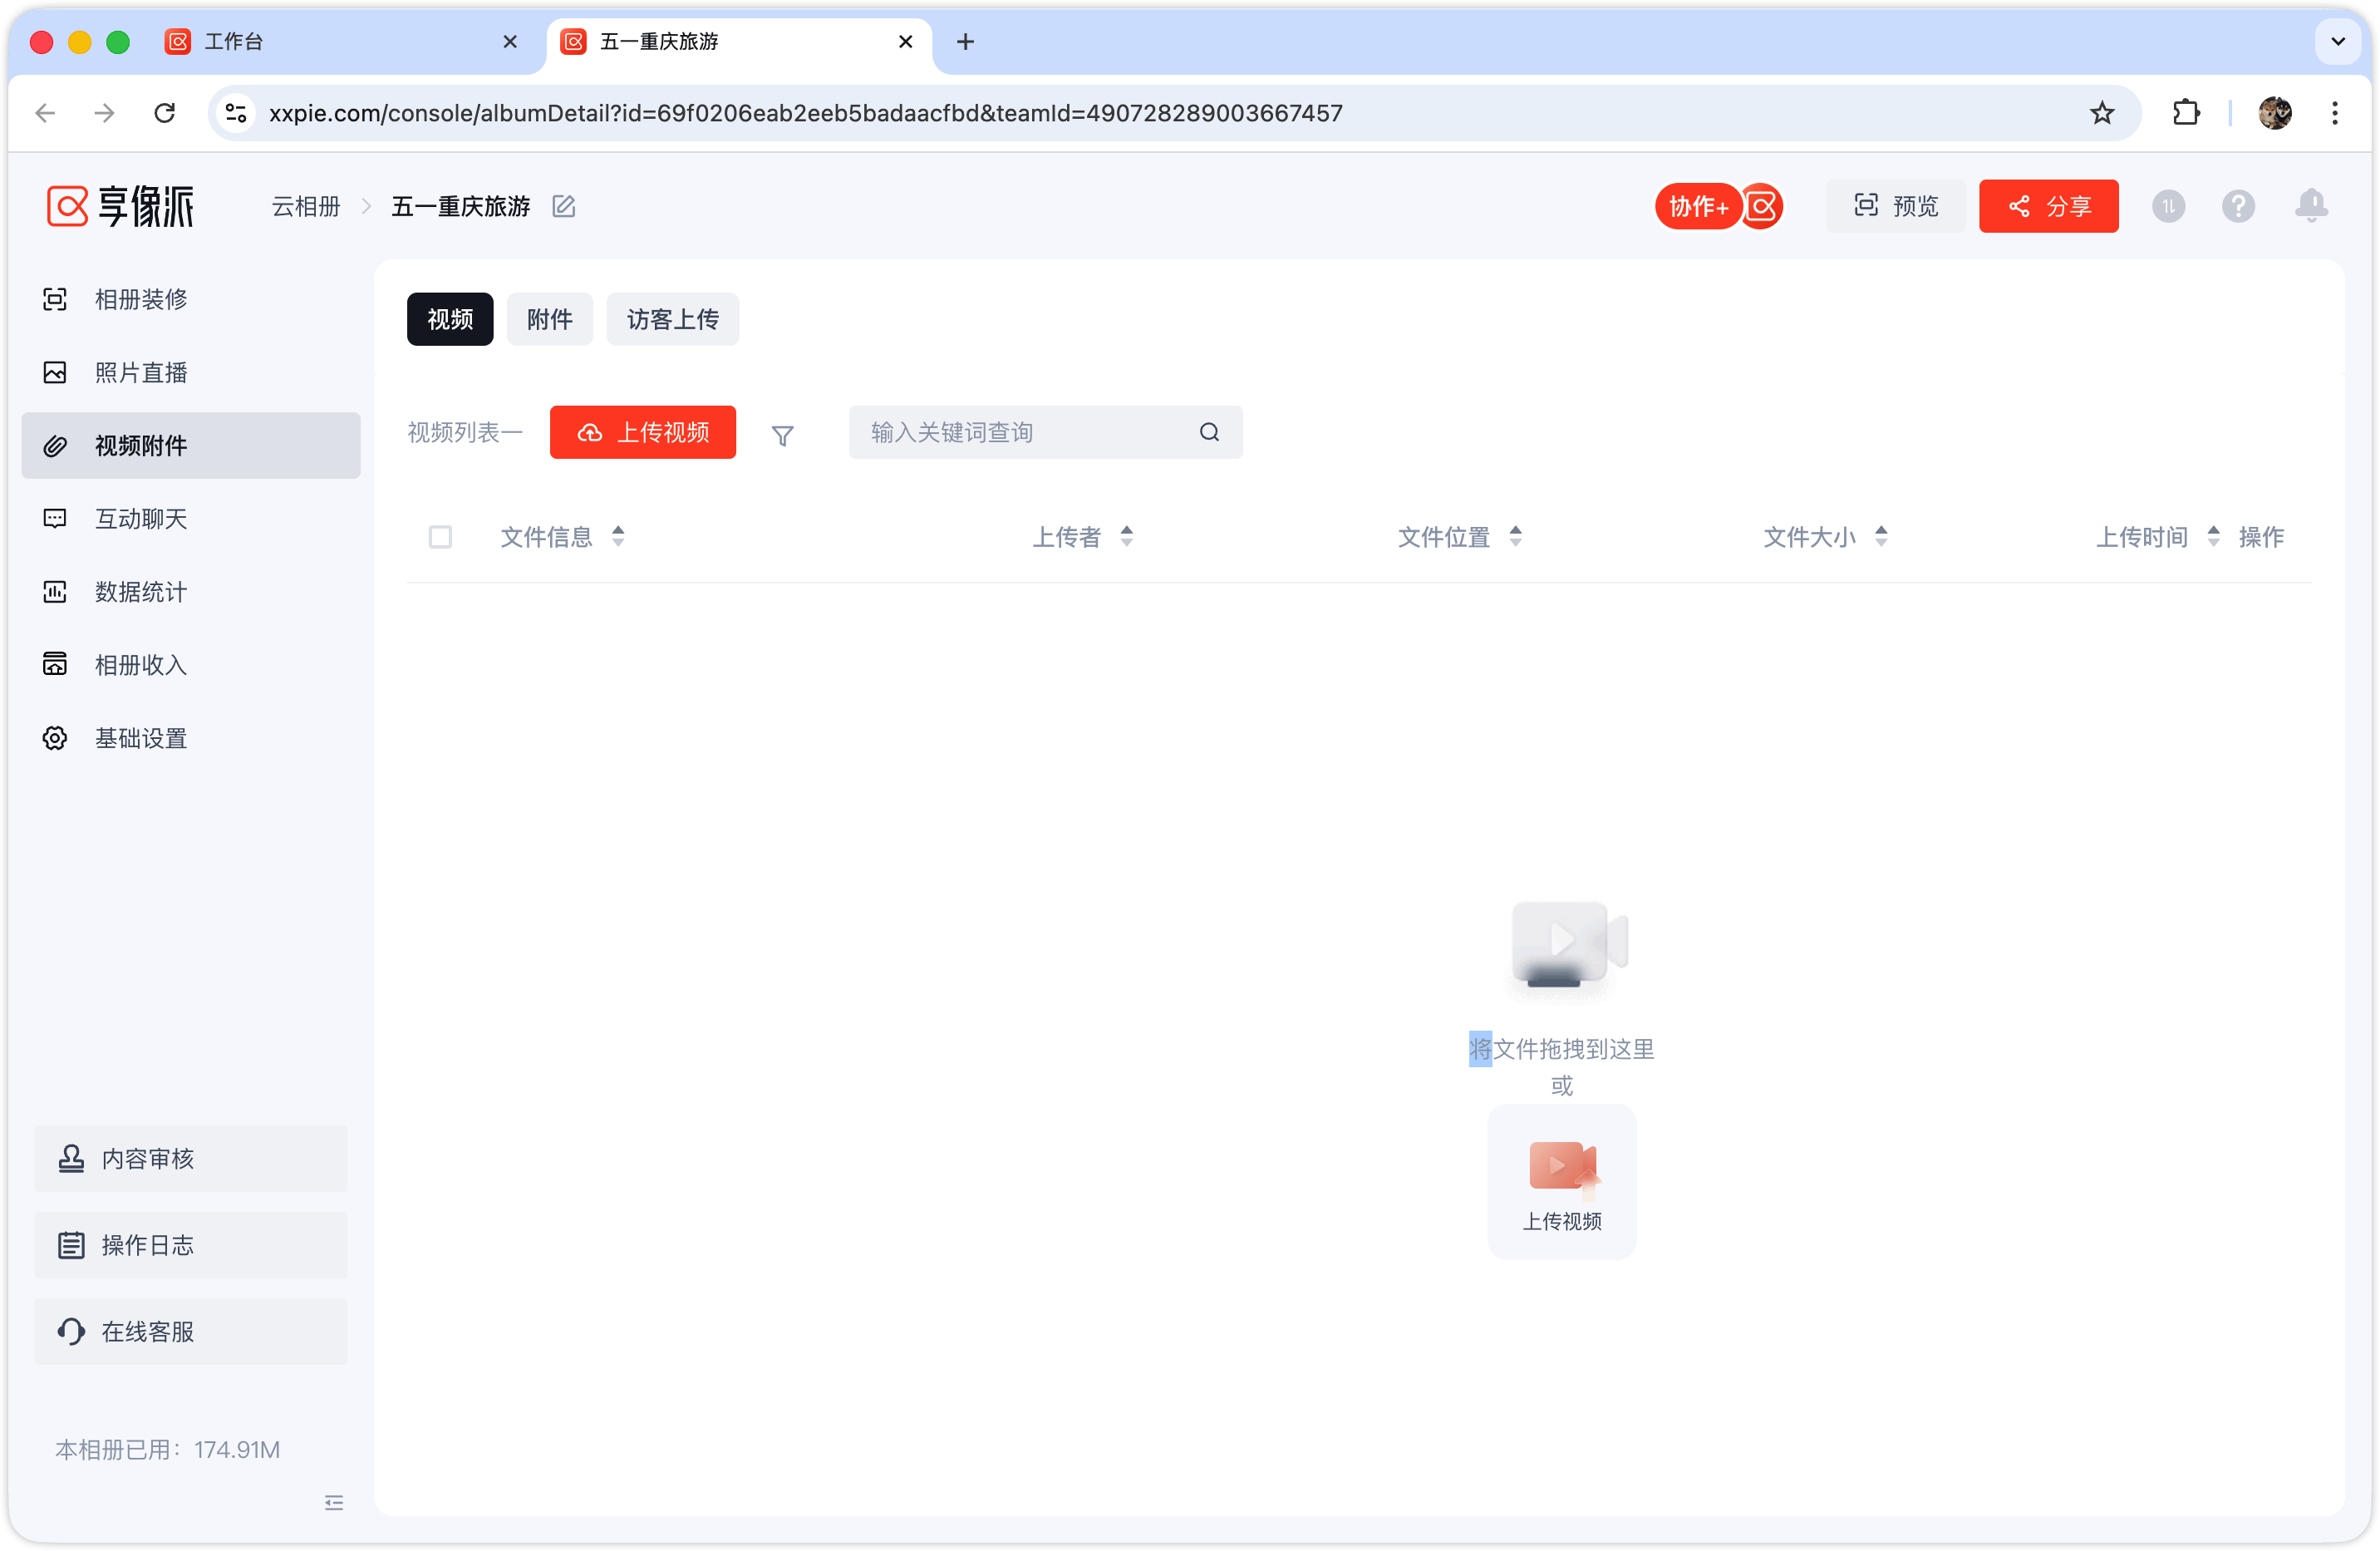Click the 上传视频 card in the empty area

pos(1562,1182)
